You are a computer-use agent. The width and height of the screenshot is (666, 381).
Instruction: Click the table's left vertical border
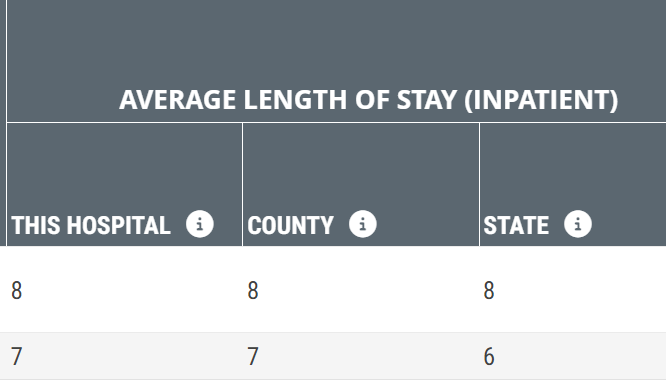(x=6, y=123)
